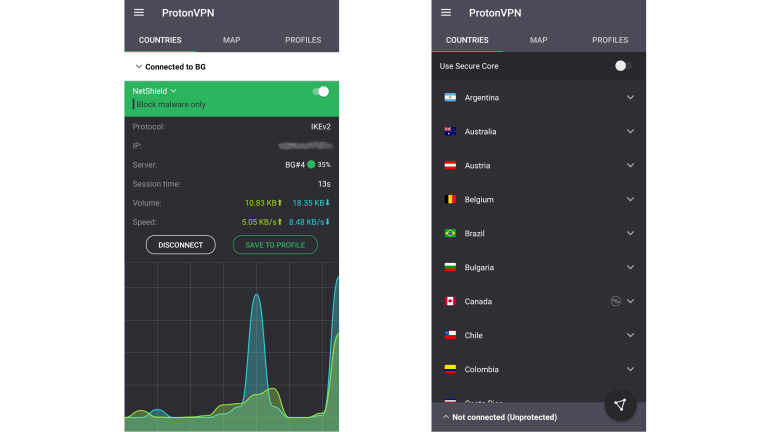Click the Canada flag icon
This screenshot has width=768, height=432.
click(450, 301)
